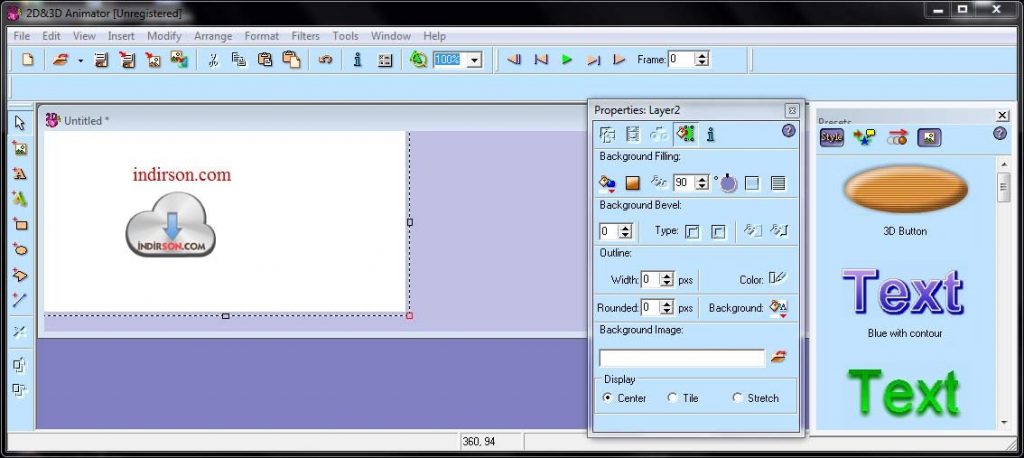Click the Background Image path field
The height and width of the screenshot is (458, 1024).
681,358
